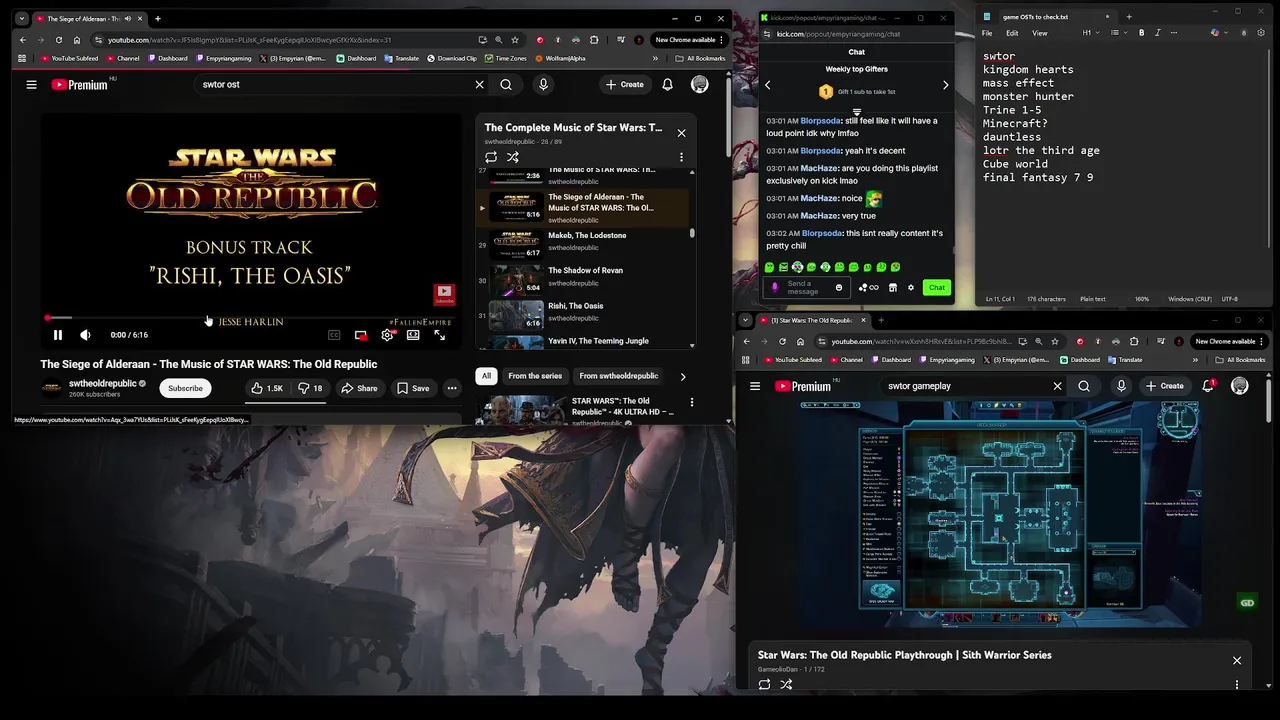Open Create menu in main YouTube window
Viewport: 1280px width, 720px height.
625,85
